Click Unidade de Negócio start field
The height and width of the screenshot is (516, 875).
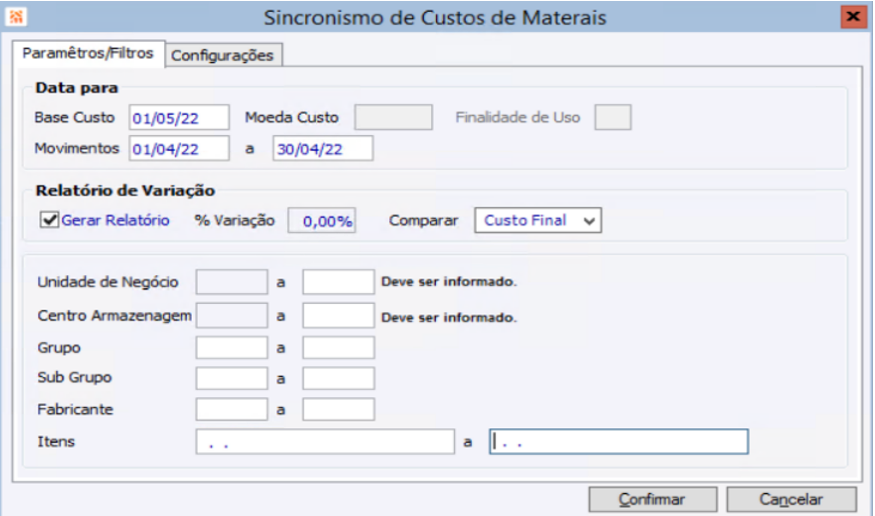coord(232,282)
